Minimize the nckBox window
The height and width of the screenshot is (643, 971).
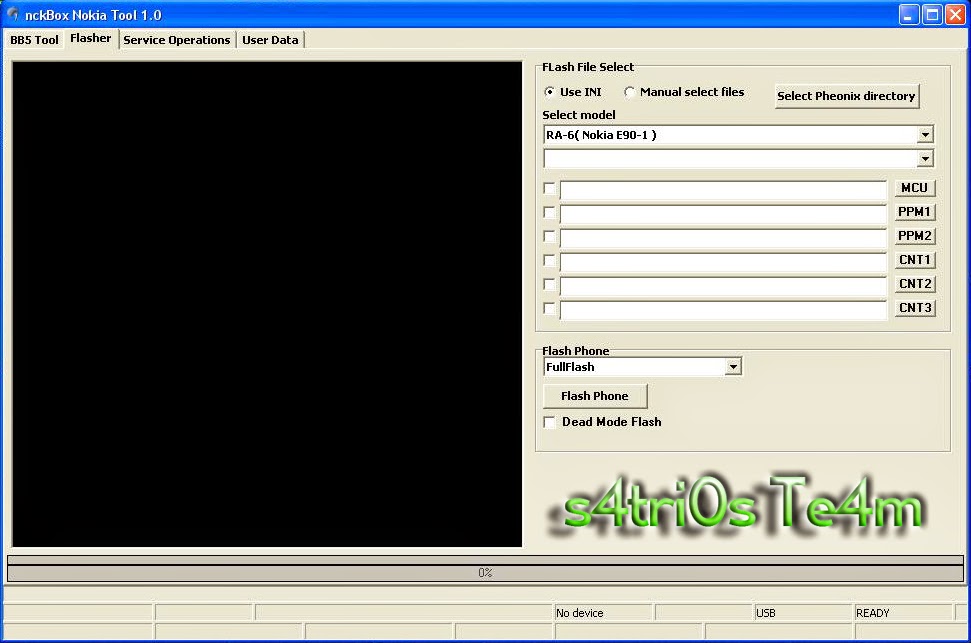pyautogui.click(x=908, y=14)
